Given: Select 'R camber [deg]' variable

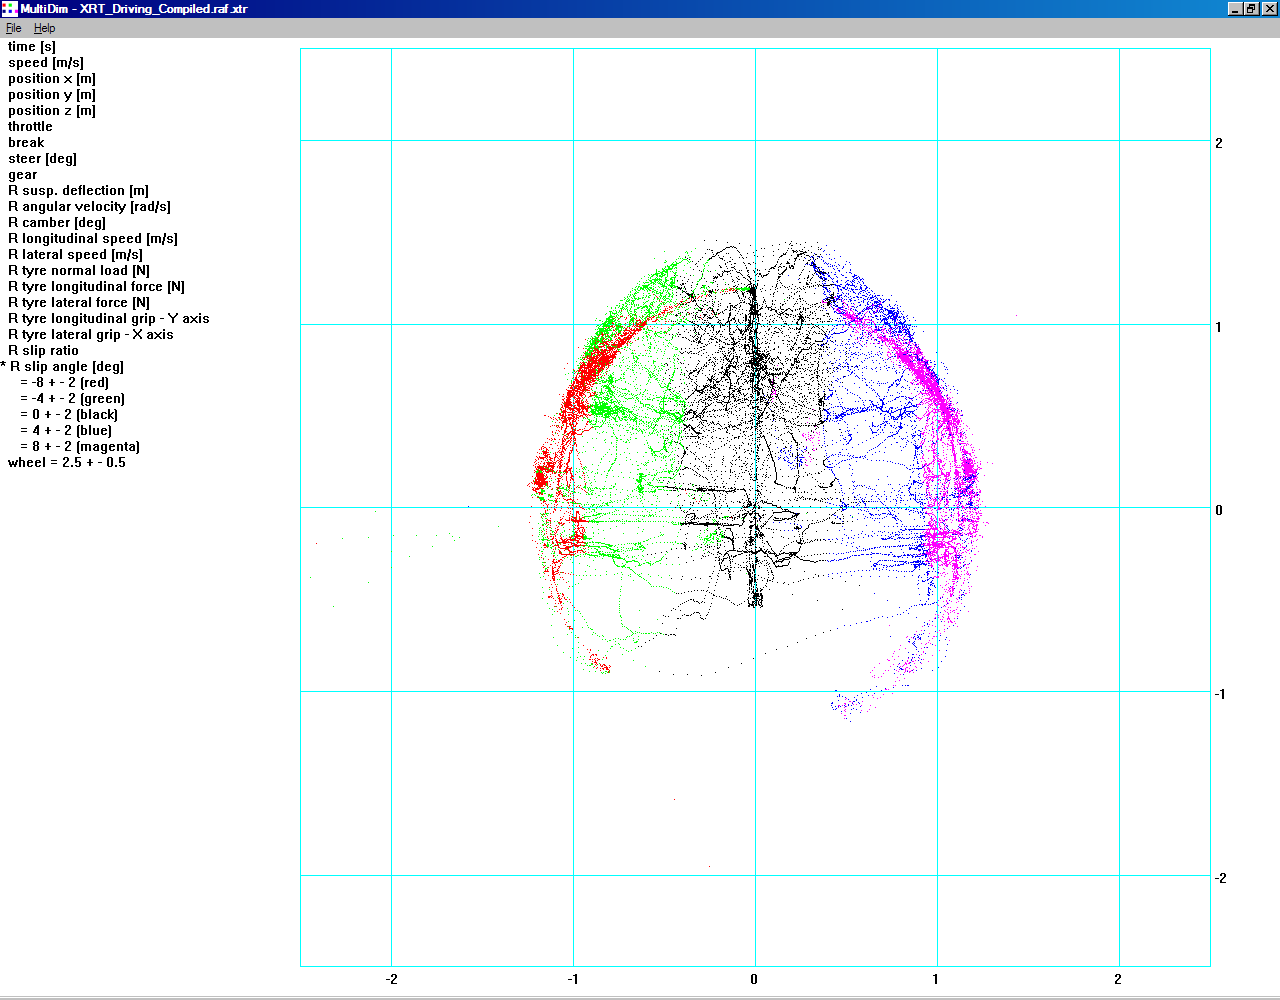Looking at the screenshot, I should (x=57, y=223).
